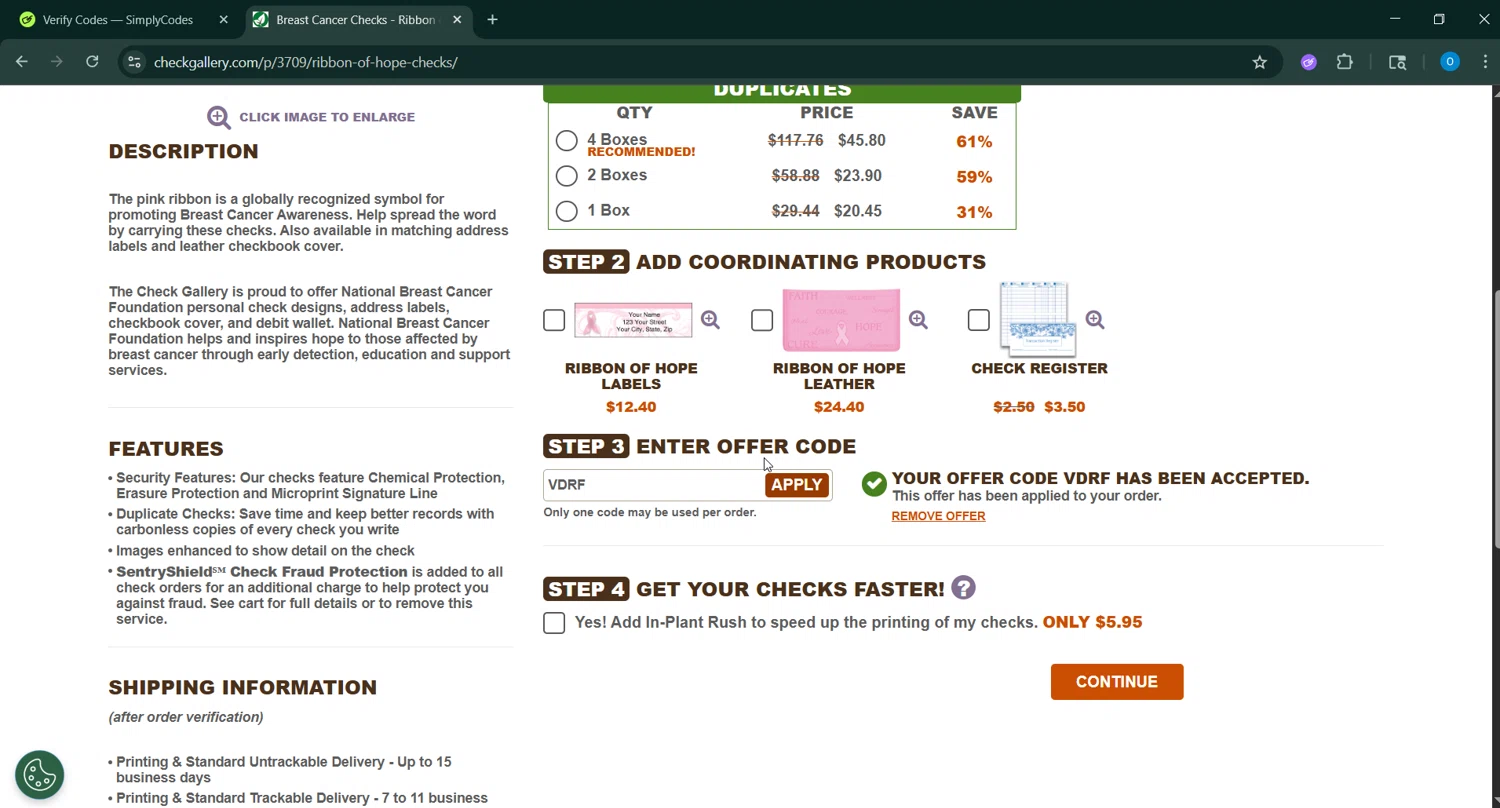Check the Ribbon of Hope Leather box

pyautogui.click(x=762, y=320)
